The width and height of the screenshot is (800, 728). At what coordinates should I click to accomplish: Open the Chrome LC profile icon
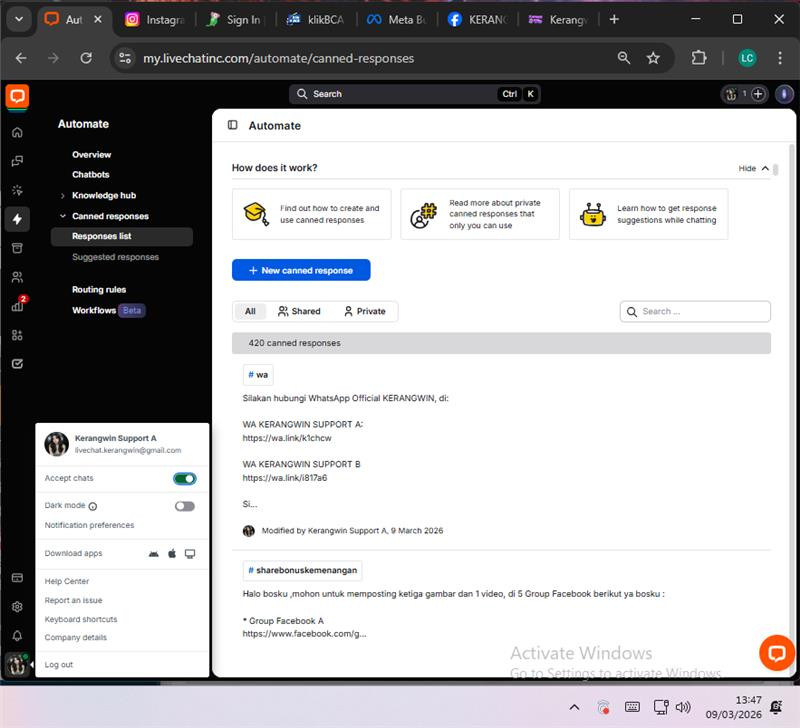click(747, 58)
